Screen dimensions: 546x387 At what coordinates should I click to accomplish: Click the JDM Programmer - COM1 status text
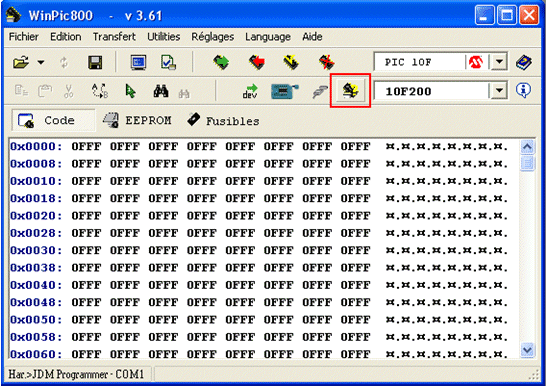[x=76, y=374]
